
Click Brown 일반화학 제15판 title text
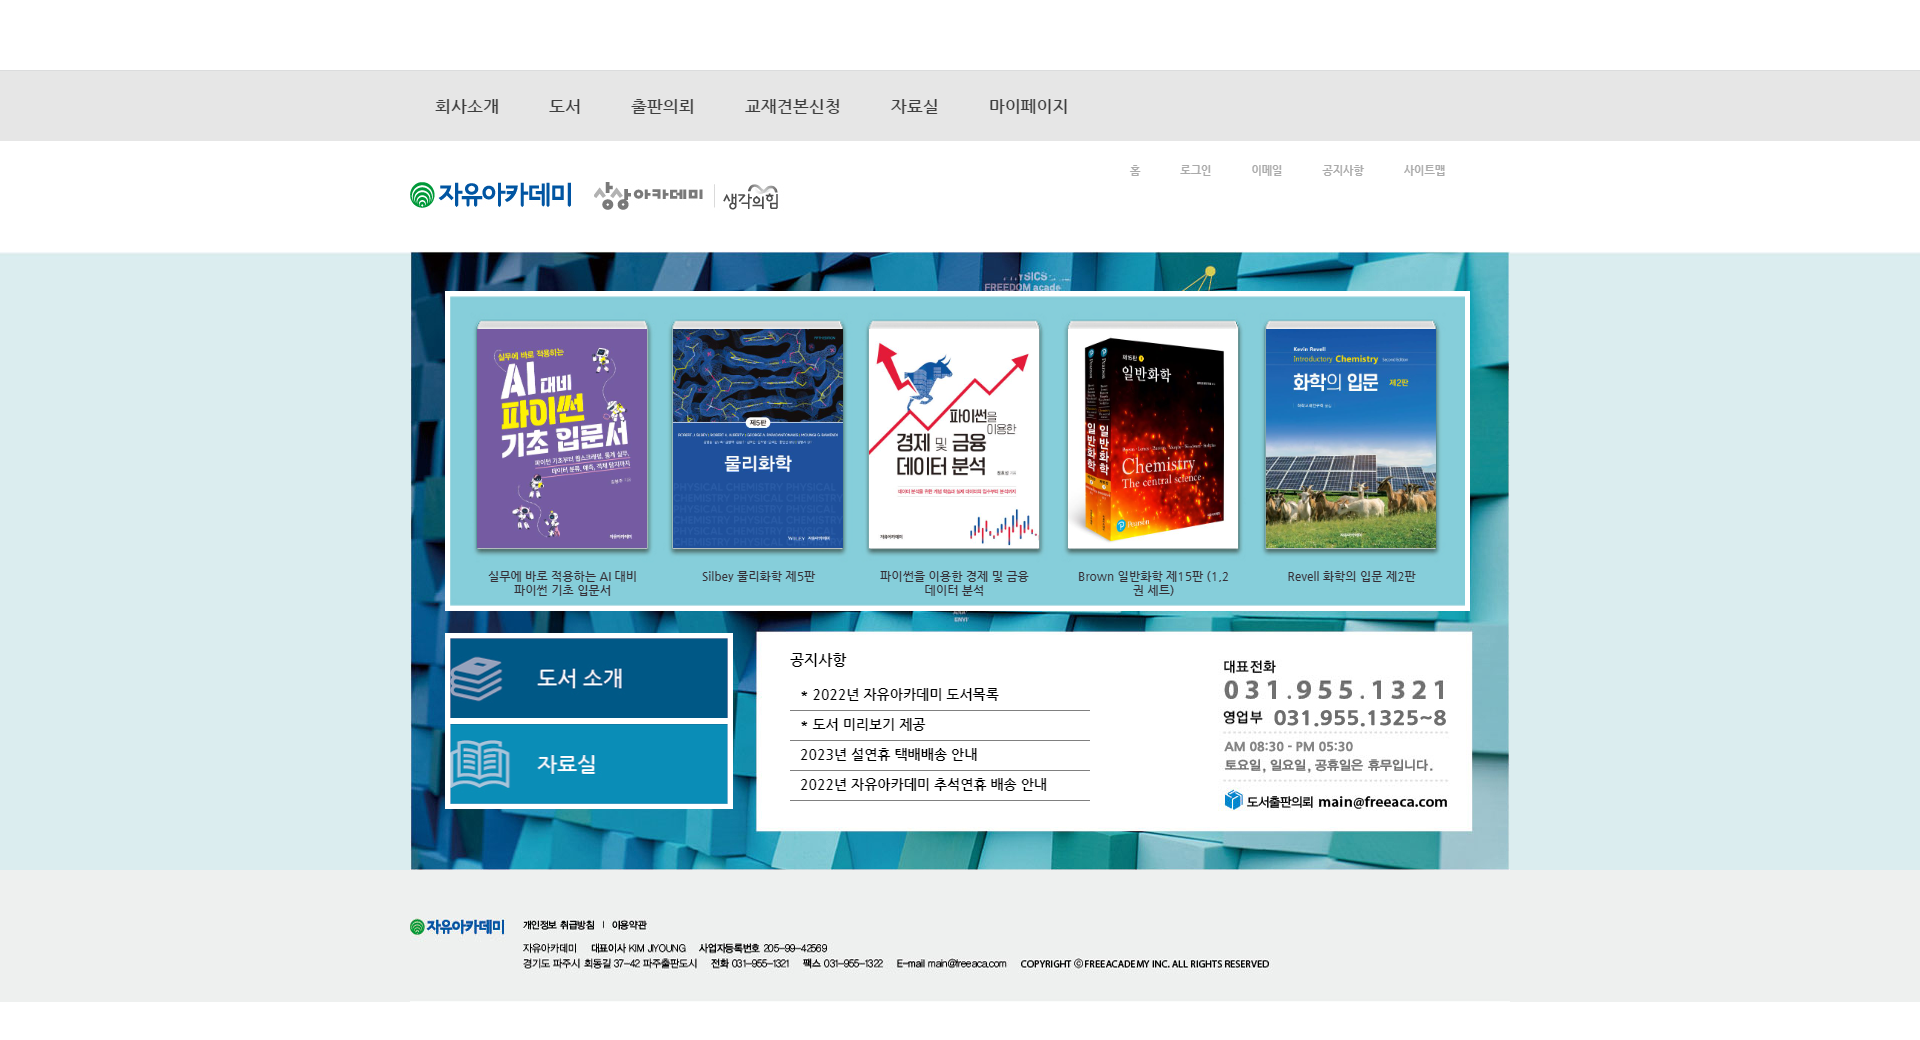[1153, 583]
